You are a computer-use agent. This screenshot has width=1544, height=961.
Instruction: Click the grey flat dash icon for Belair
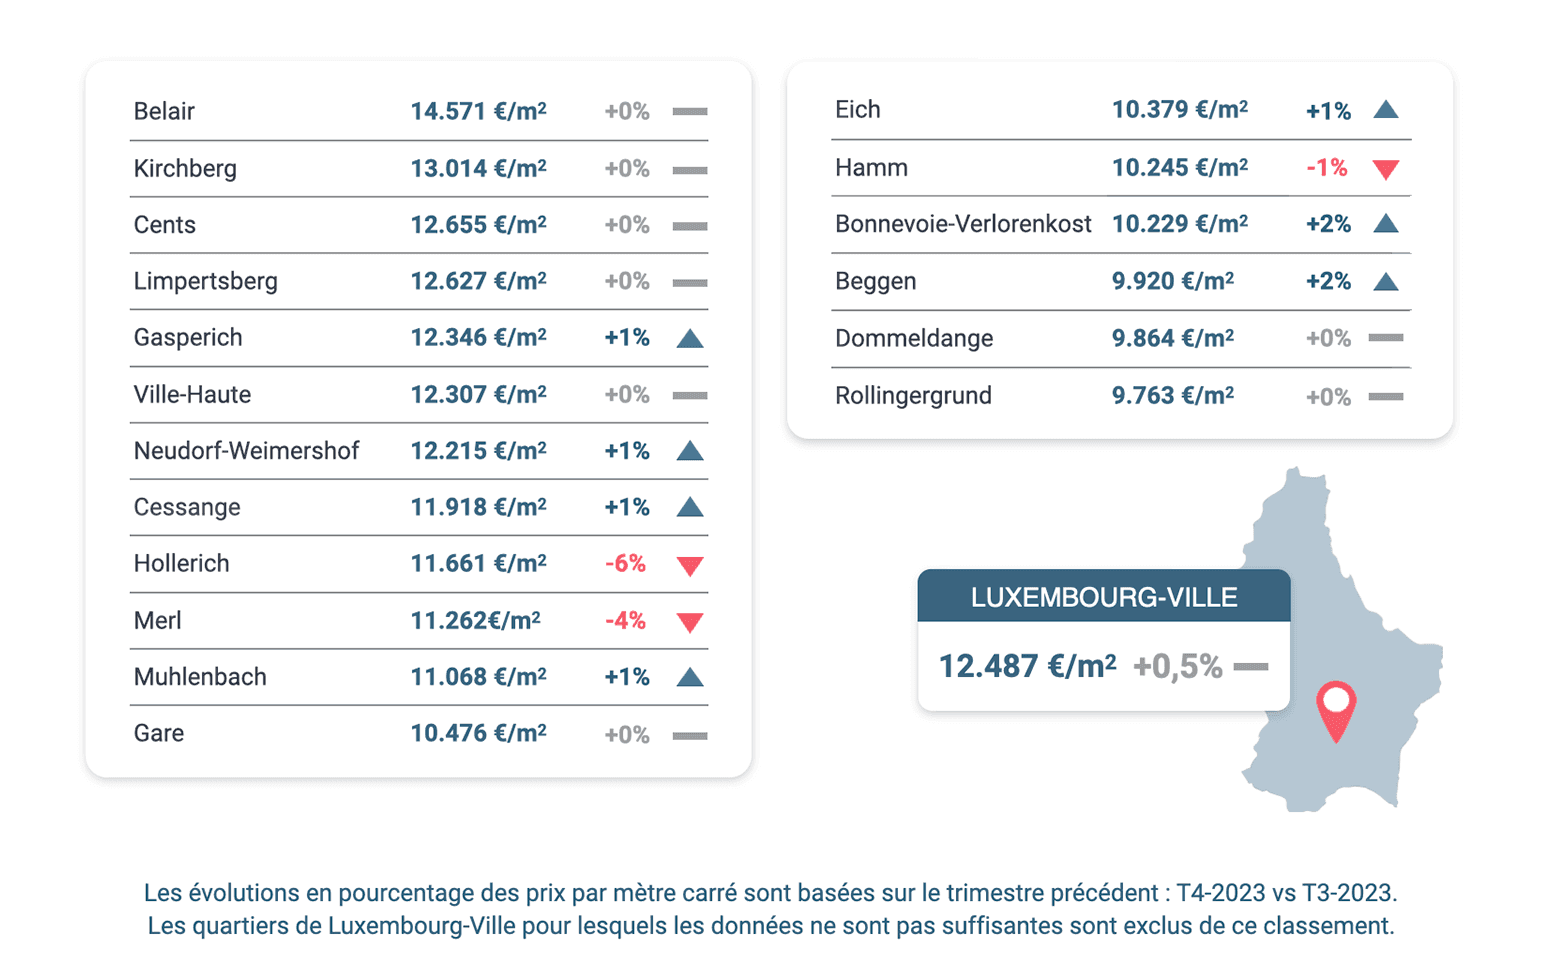(x=690, y=111)
